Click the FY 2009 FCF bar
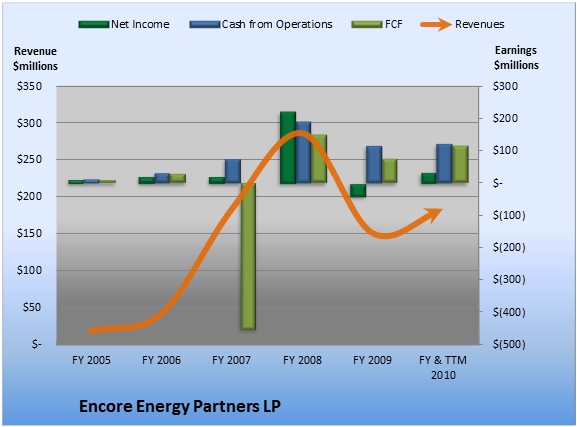 389,171
